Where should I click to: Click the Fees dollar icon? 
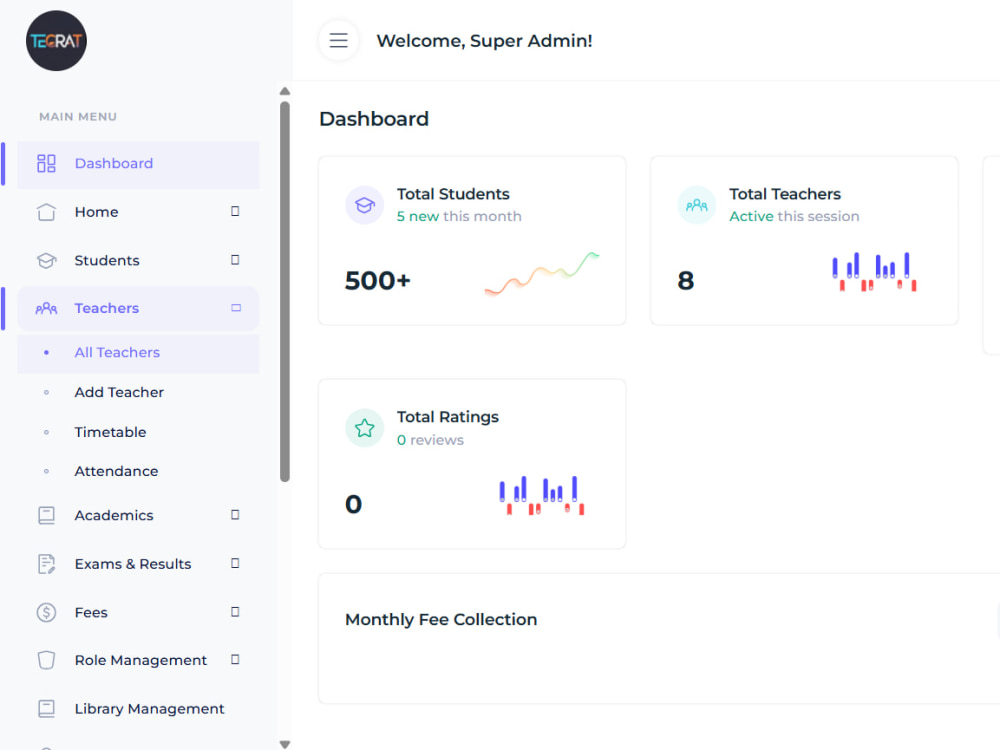tap(46, 612)
